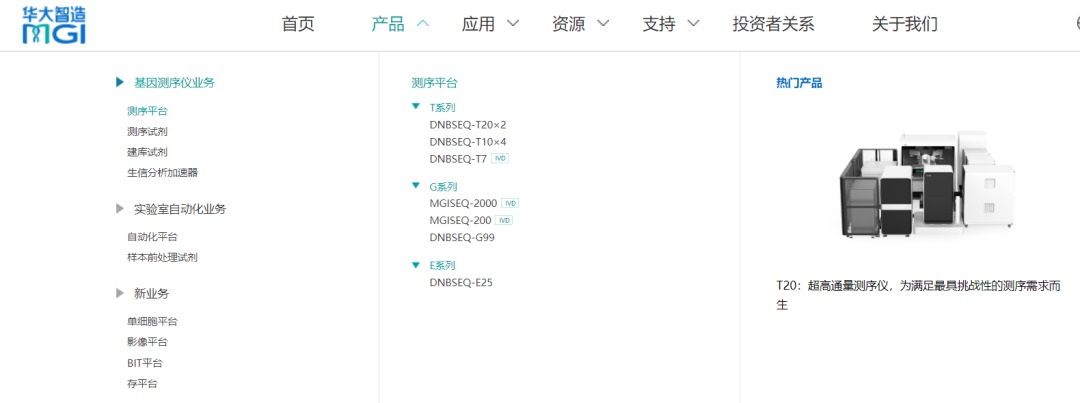The height and width of the screenshot is (403, 1080).
Task: Open MGISEQ-2000 product
Action: 463,203
